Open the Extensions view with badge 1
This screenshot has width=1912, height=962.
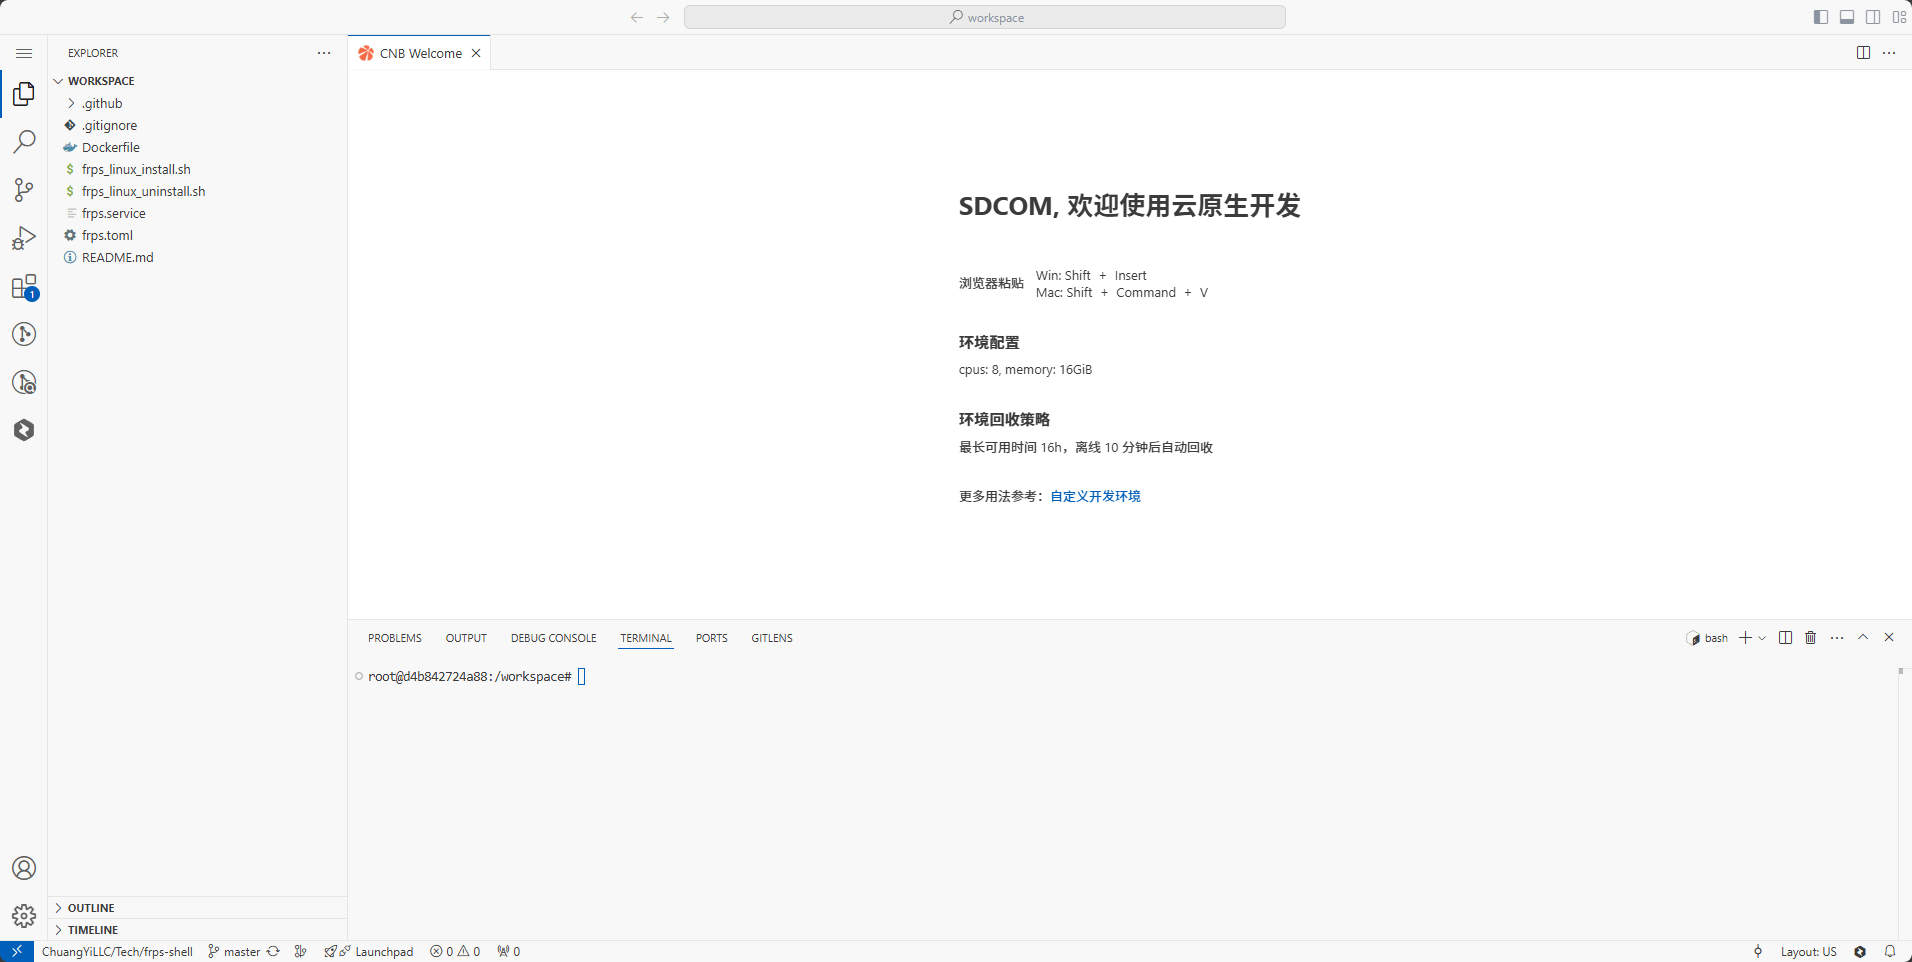[x=24, y=287]
